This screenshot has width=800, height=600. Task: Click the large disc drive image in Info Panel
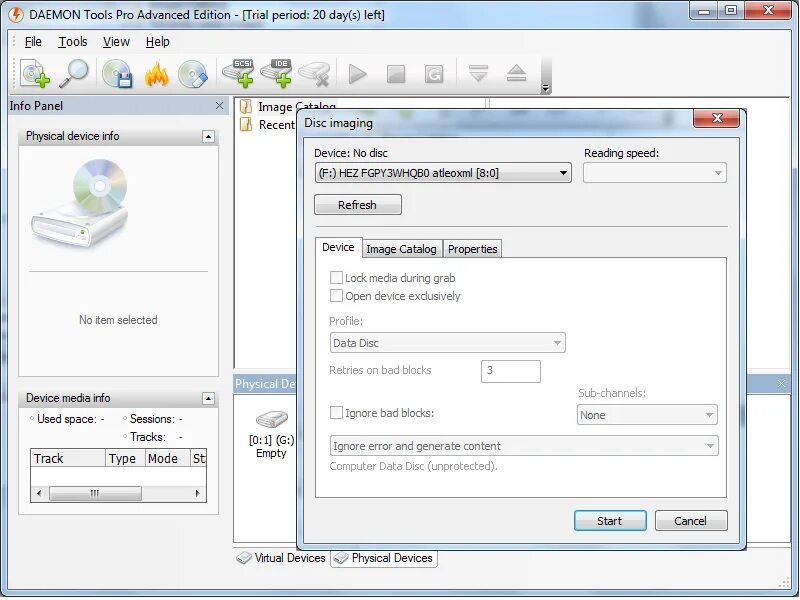click(x=80, y=203)
